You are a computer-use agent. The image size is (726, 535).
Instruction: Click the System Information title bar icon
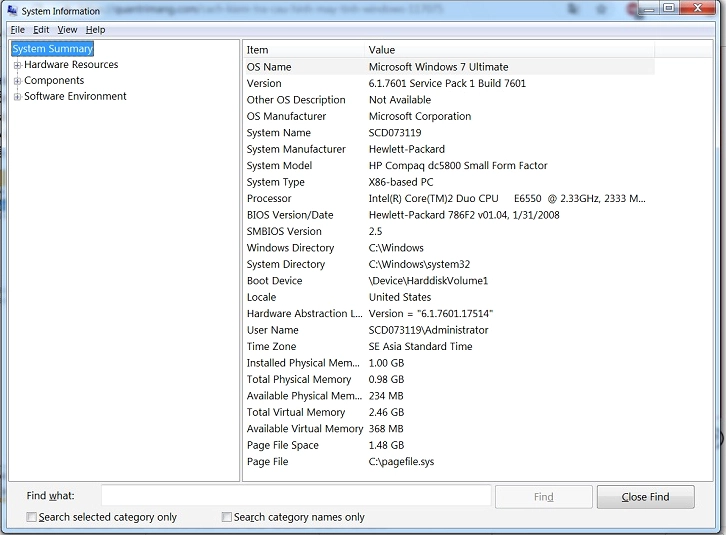click(x=12, y=10)
